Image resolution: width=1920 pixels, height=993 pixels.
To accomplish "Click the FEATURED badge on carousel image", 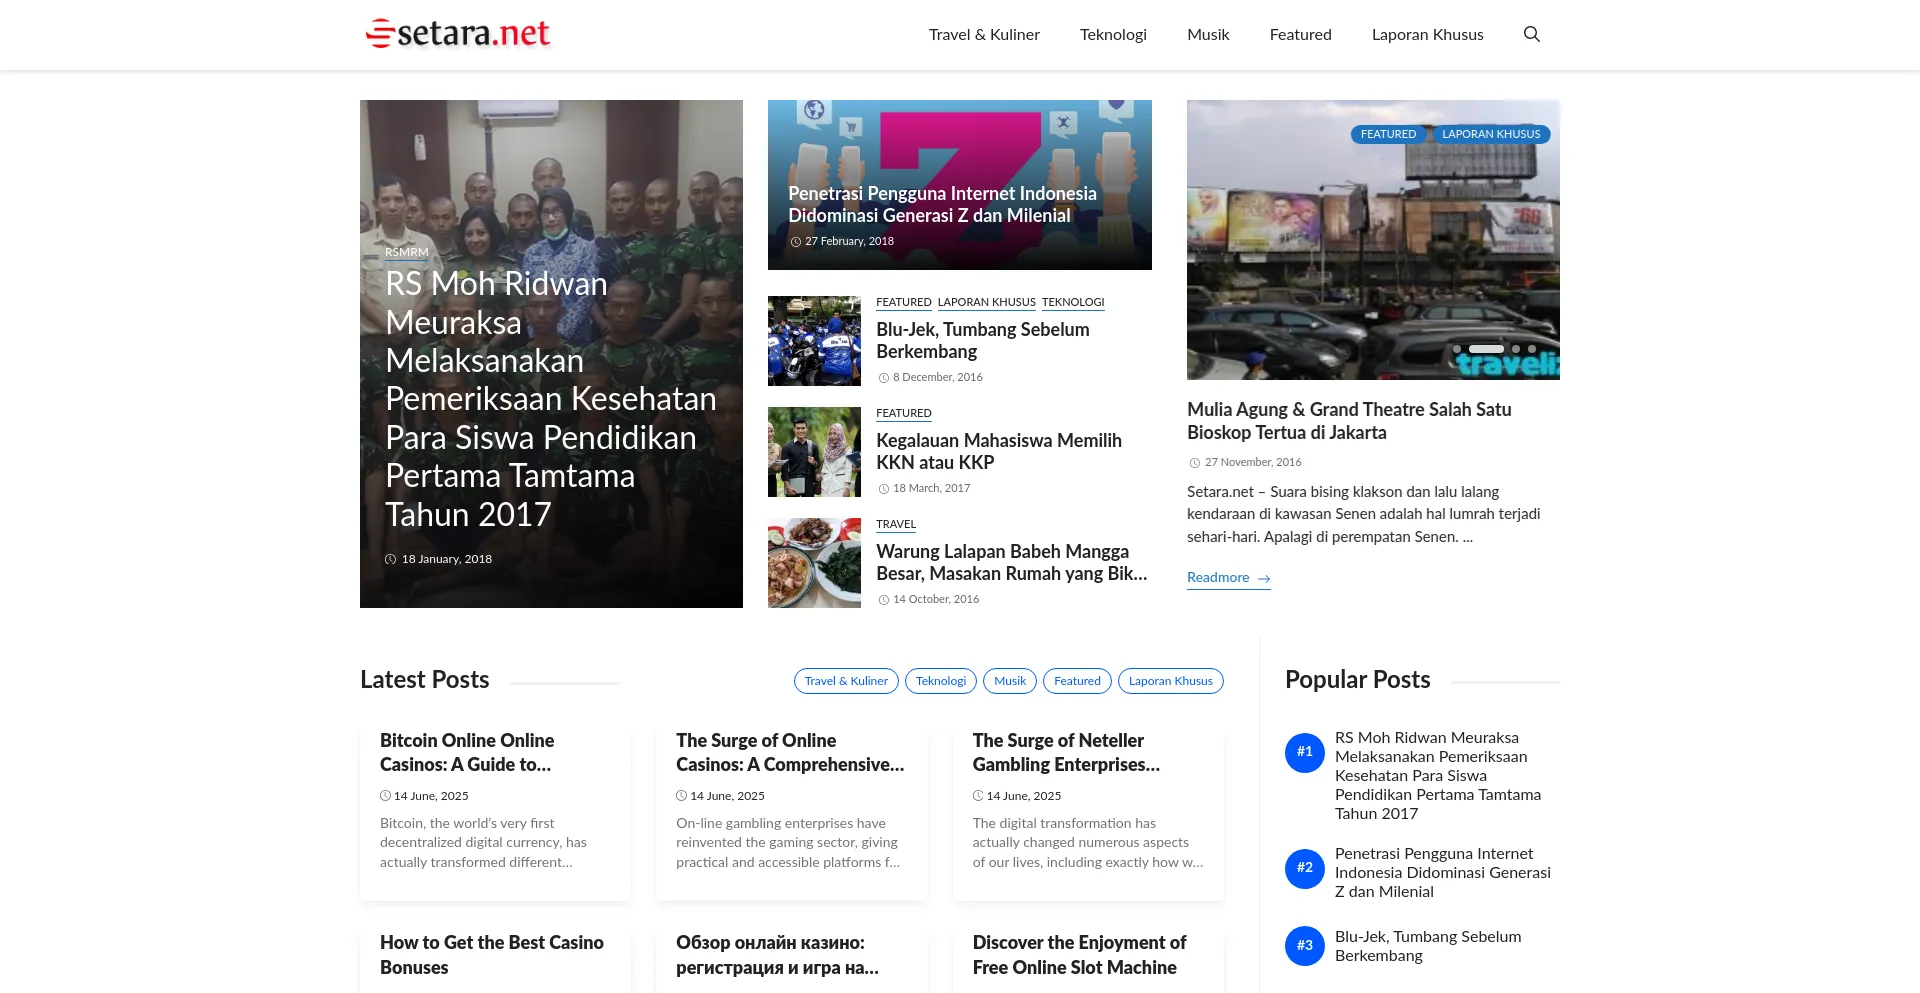I will pyautogui.click(x=1388, y=134).
